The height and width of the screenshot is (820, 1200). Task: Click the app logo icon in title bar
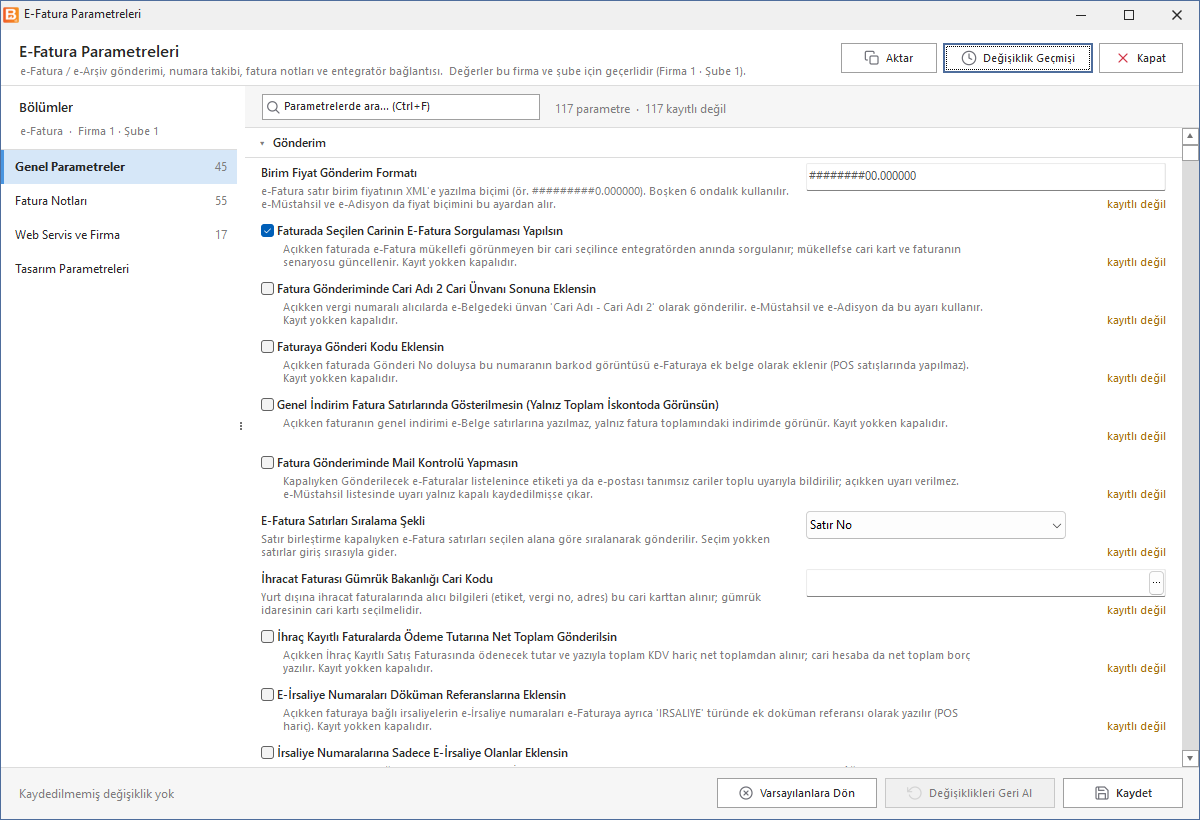coord(12,15)
